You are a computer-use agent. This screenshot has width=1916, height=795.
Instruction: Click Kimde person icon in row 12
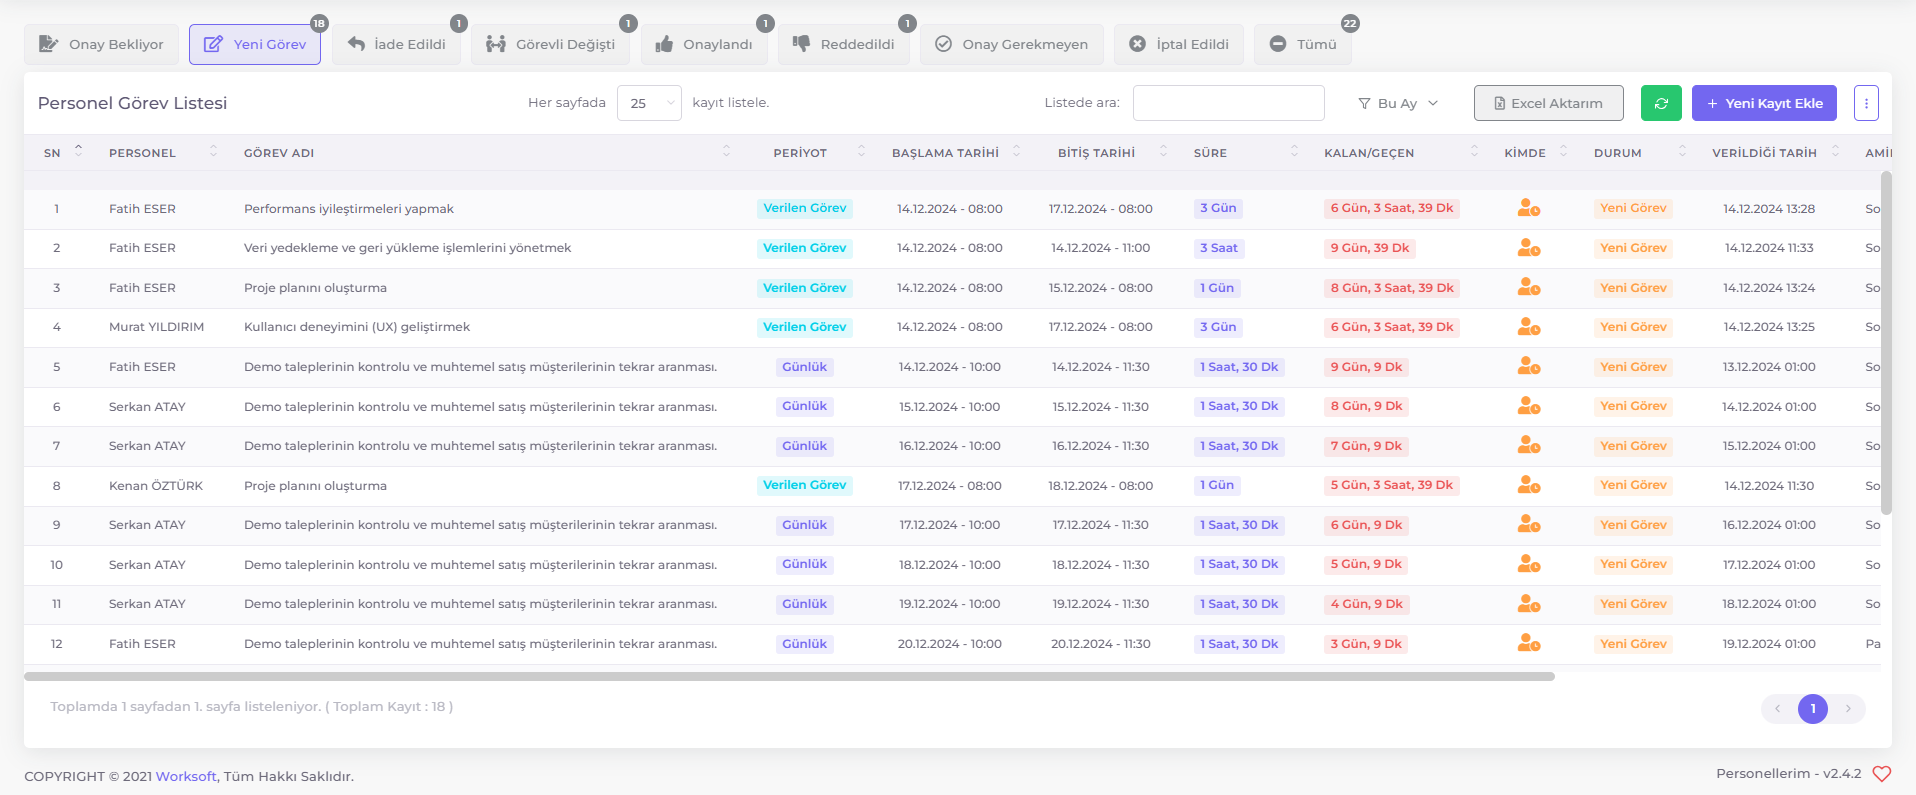1528,644
